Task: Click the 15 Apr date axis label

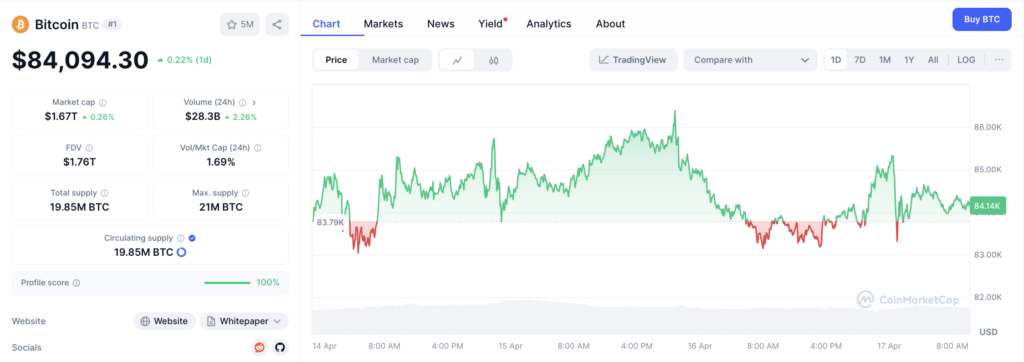Action: pos(511,346)
